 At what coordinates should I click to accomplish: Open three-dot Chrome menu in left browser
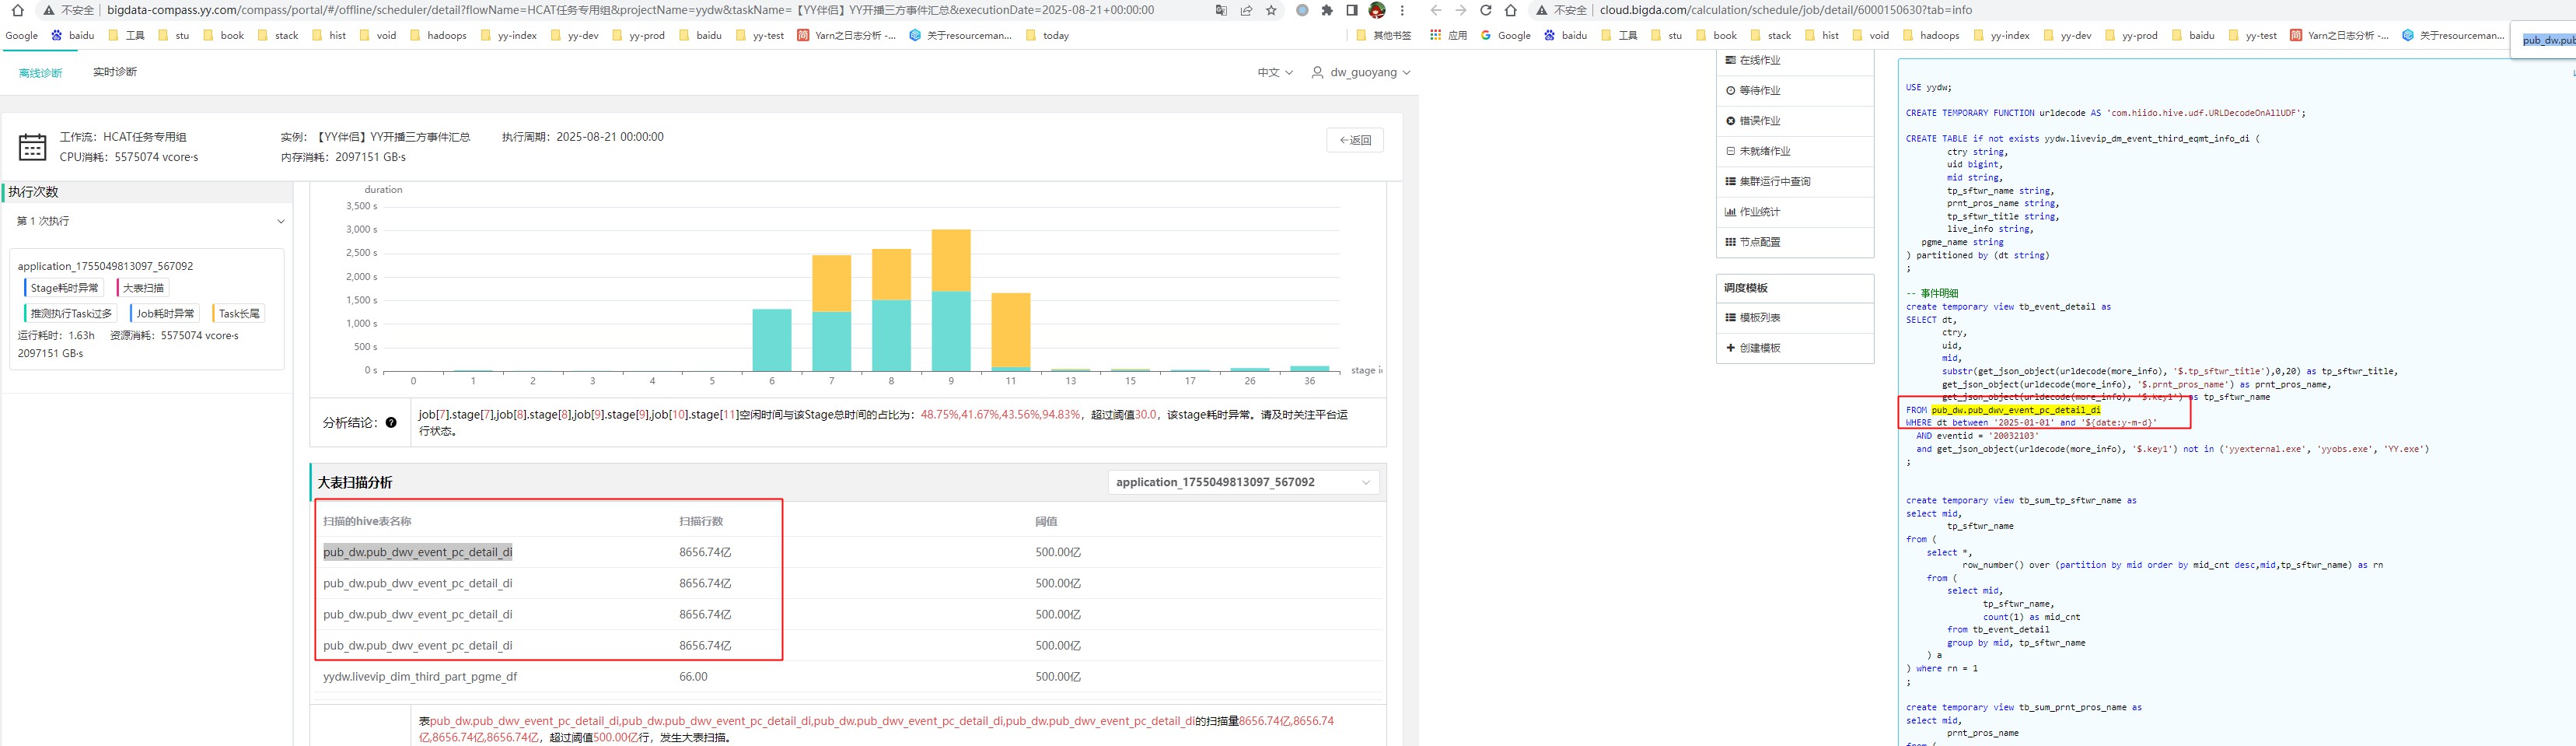coord(1402,11)
